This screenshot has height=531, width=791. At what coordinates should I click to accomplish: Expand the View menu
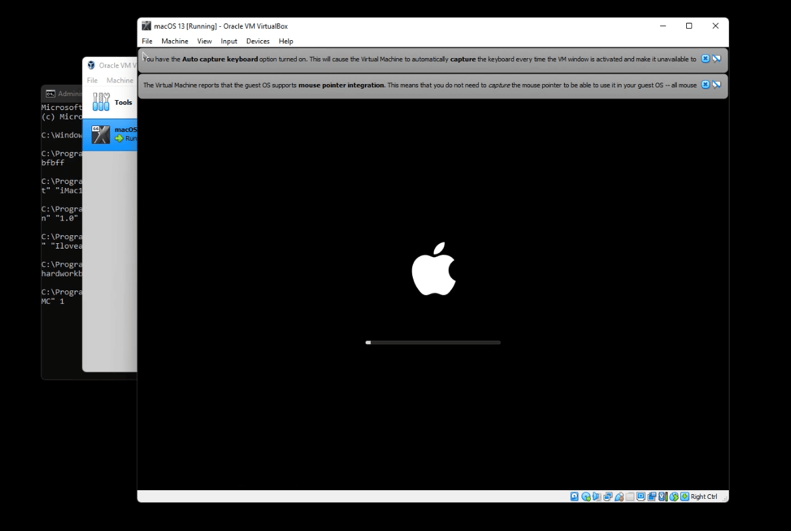click(204, 41)
